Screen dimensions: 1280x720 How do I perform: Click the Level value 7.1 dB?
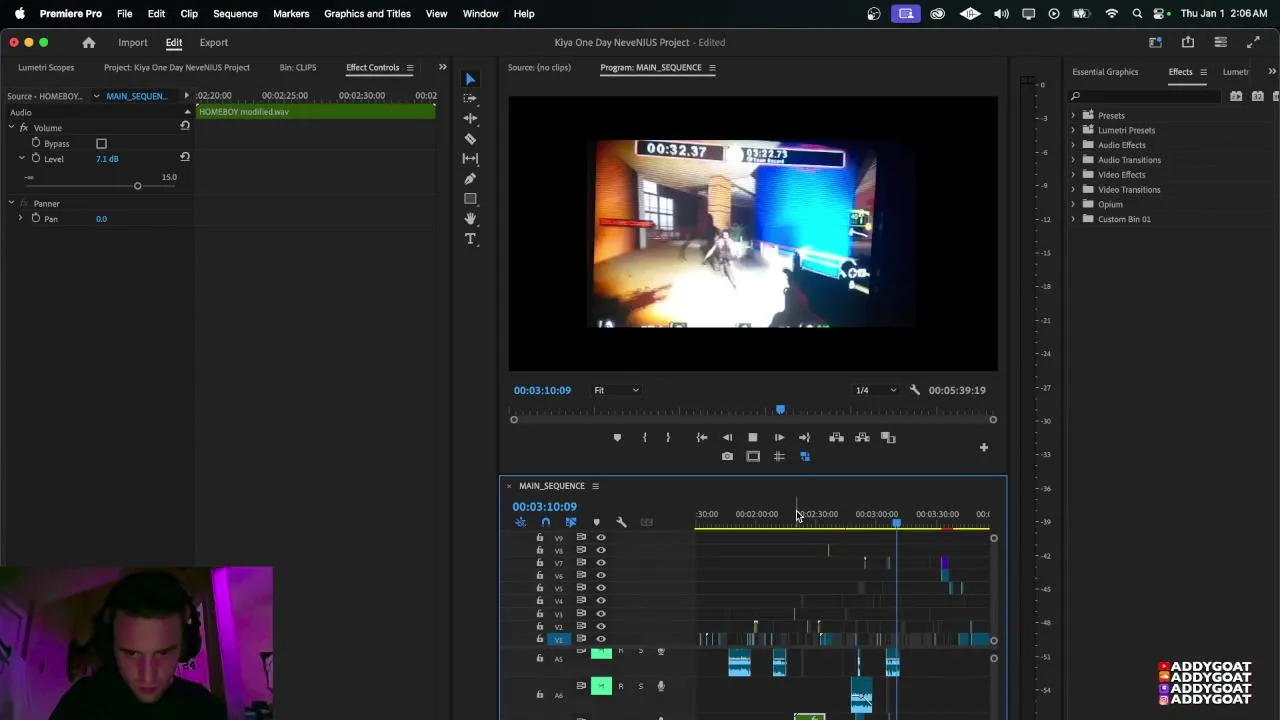point(107,159)
